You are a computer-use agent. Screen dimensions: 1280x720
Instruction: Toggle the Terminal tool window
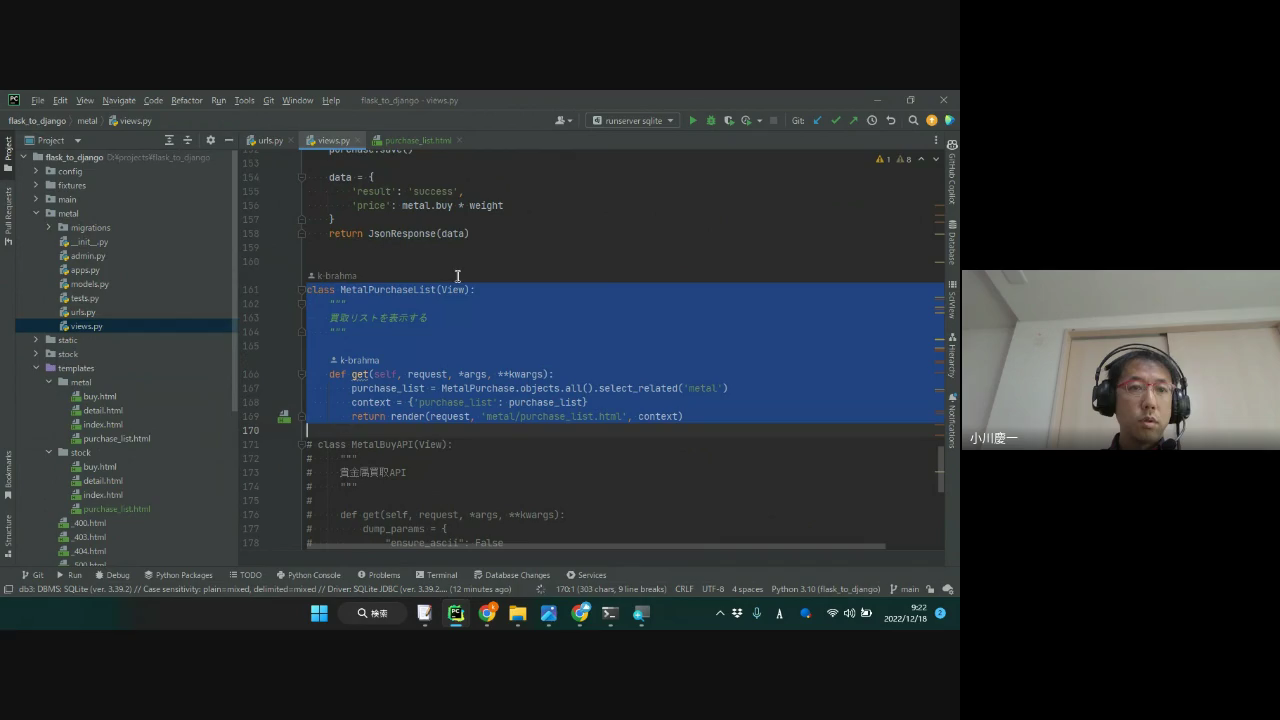coord(436,575)
